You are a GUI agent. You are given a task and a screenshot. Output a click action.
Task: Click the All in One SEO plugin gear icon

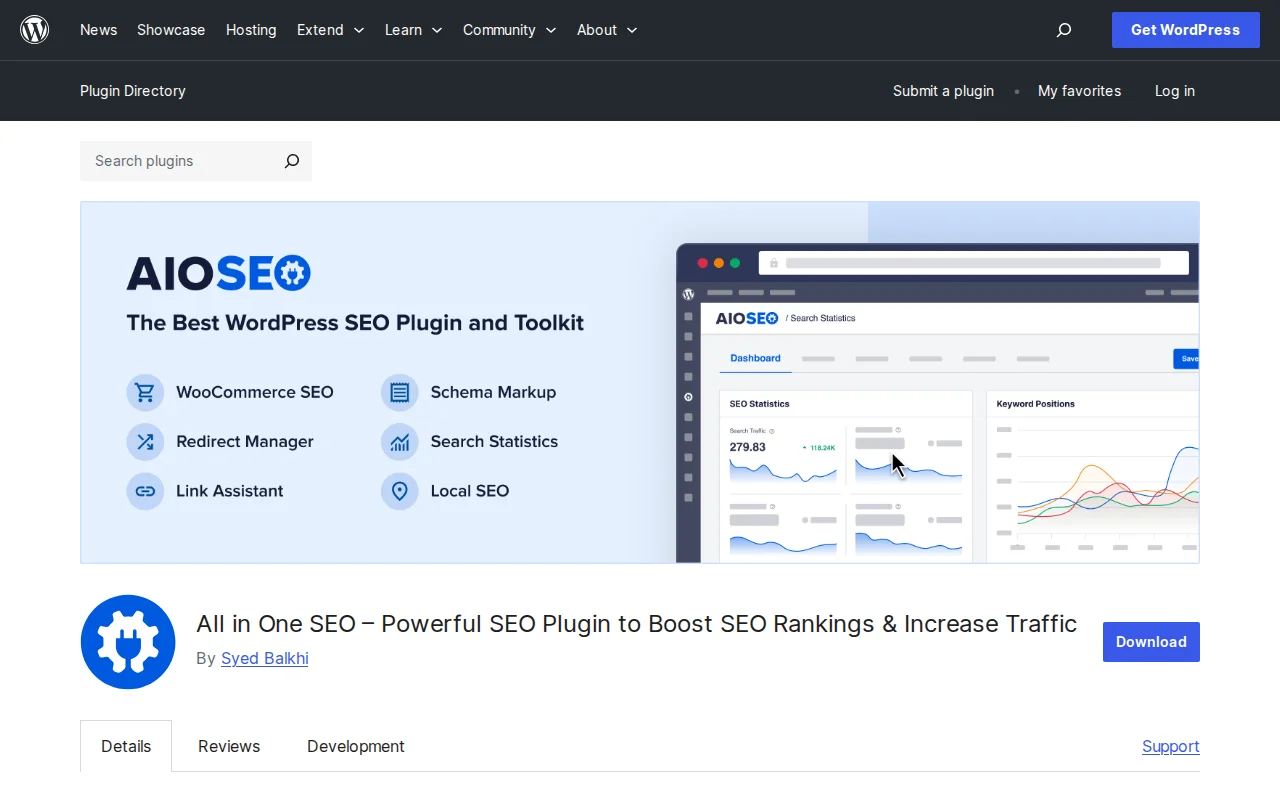click(x=127, y=641)
